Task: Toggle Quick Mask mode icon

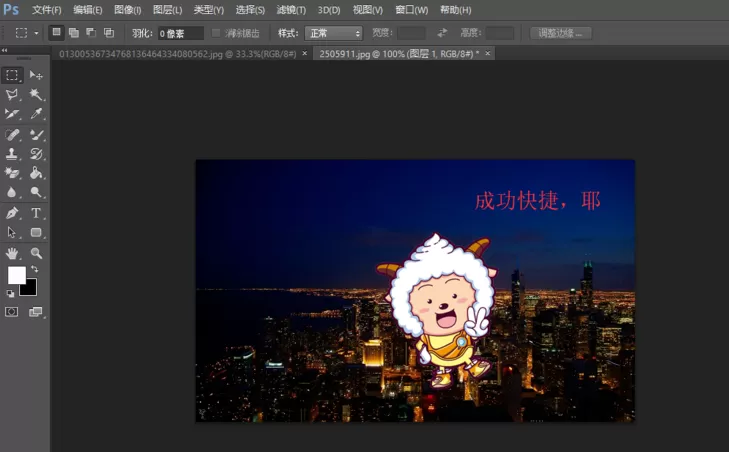Action: click(12, 312)
